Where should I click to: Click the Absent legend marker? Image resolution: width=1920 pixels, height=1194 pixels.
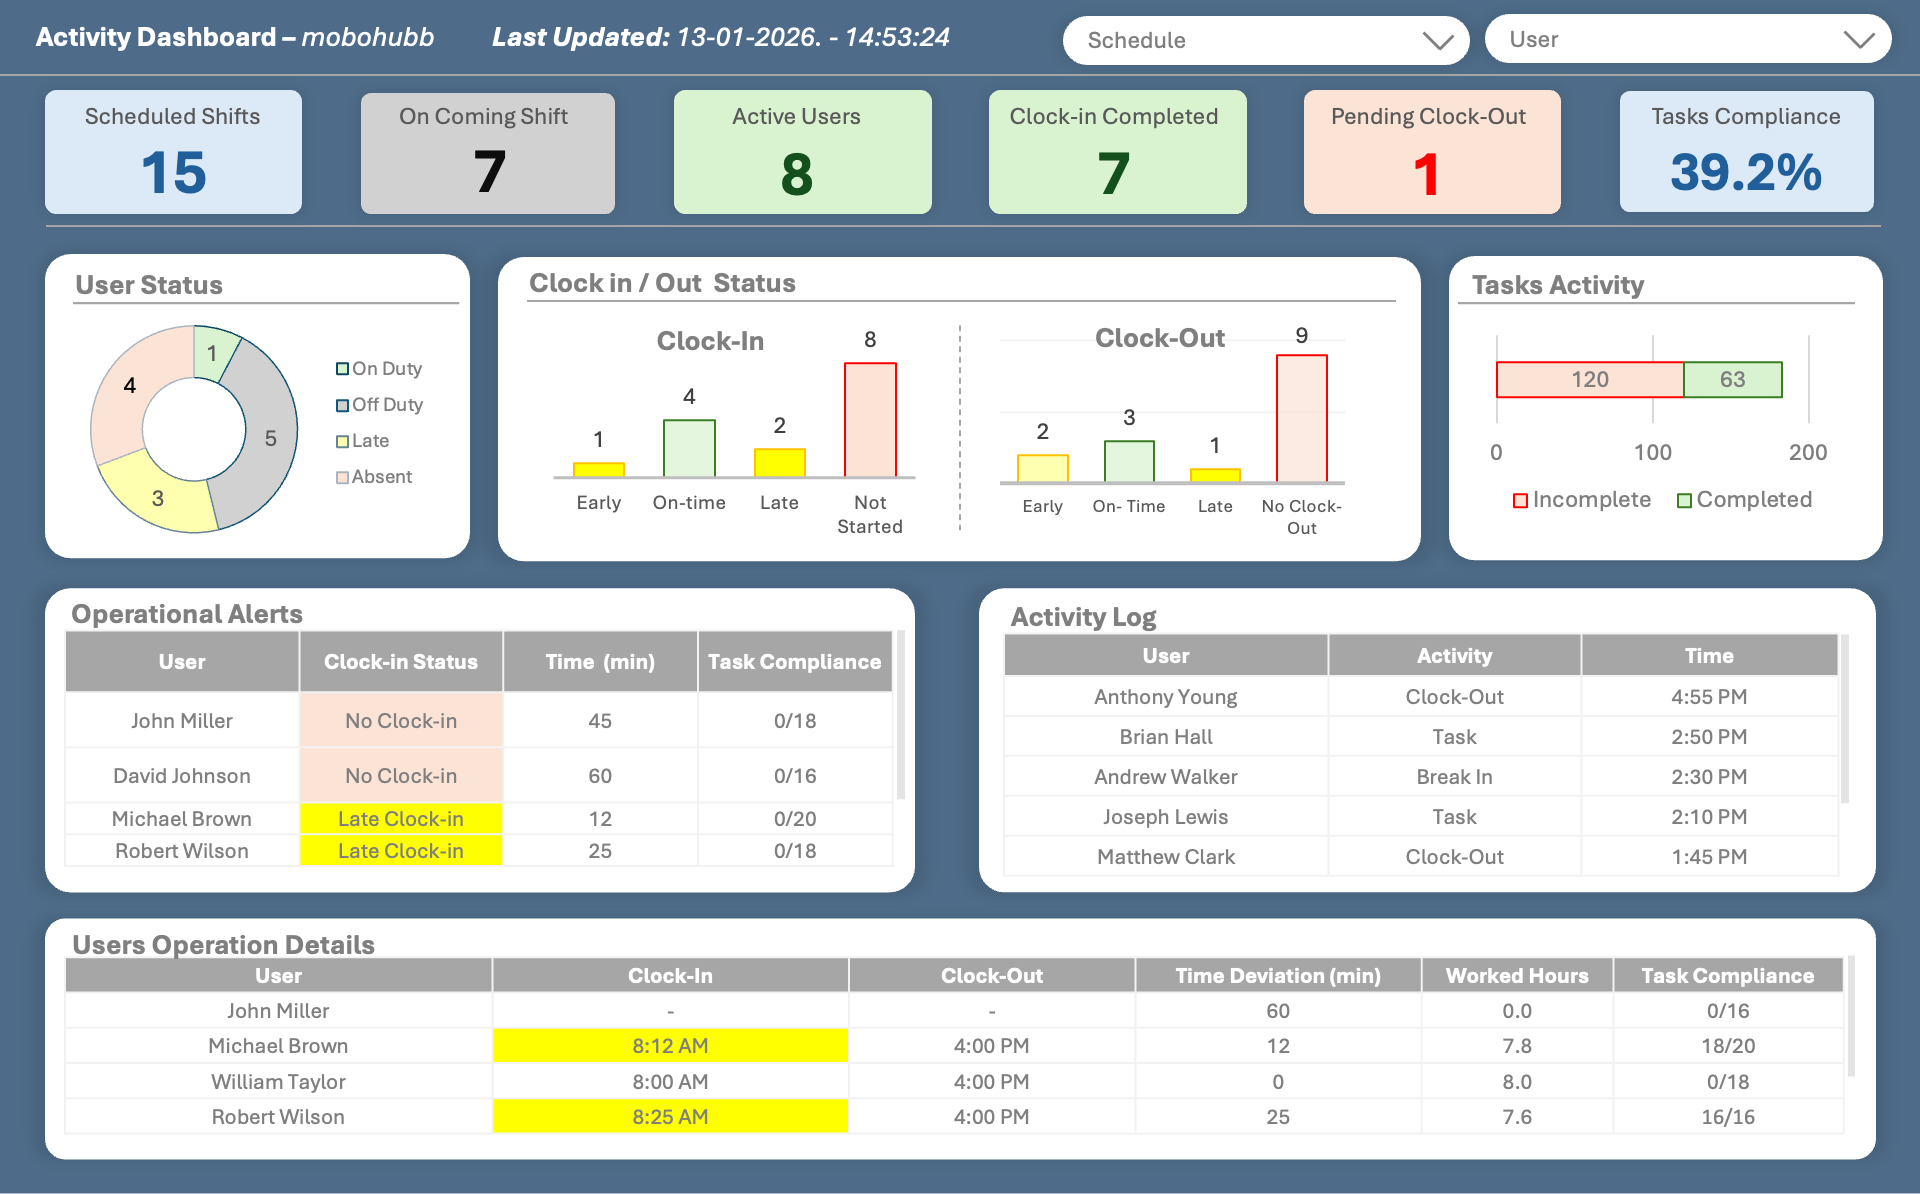pyautogui.click(x=343, y=477)
